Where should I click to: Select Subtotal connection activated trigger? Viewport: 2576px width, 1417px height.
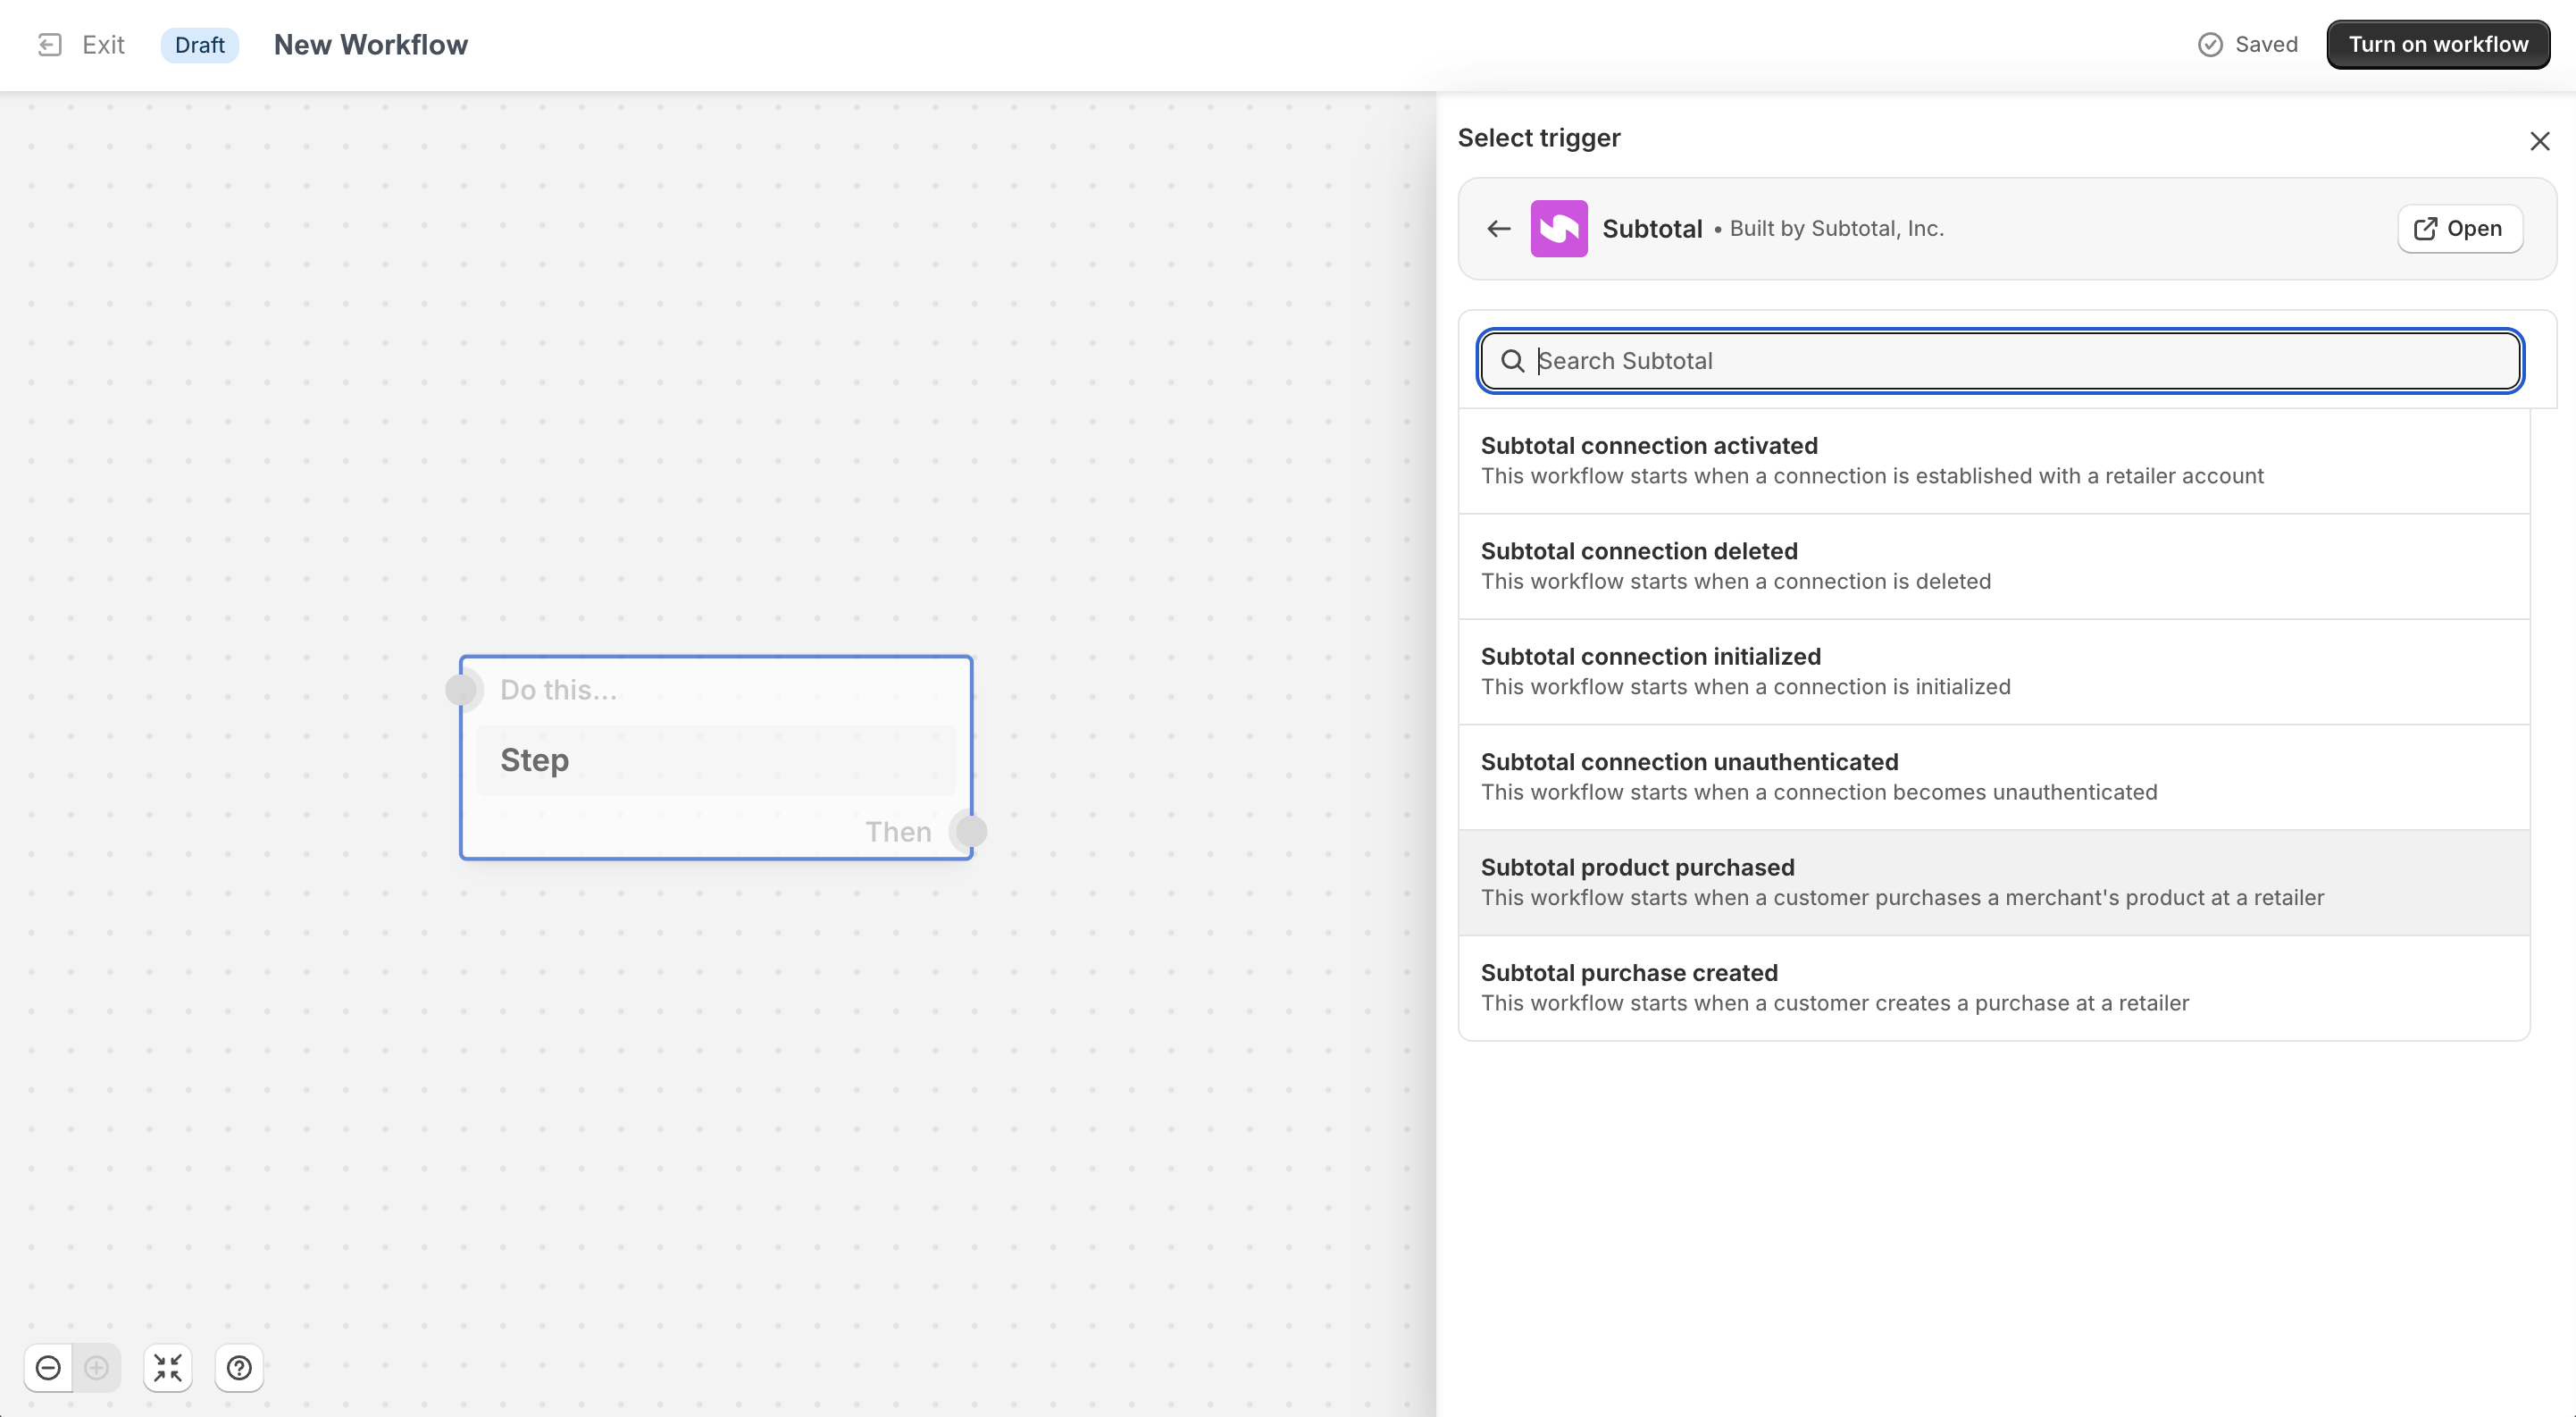pyautogui.click(x=1993, y=461)
